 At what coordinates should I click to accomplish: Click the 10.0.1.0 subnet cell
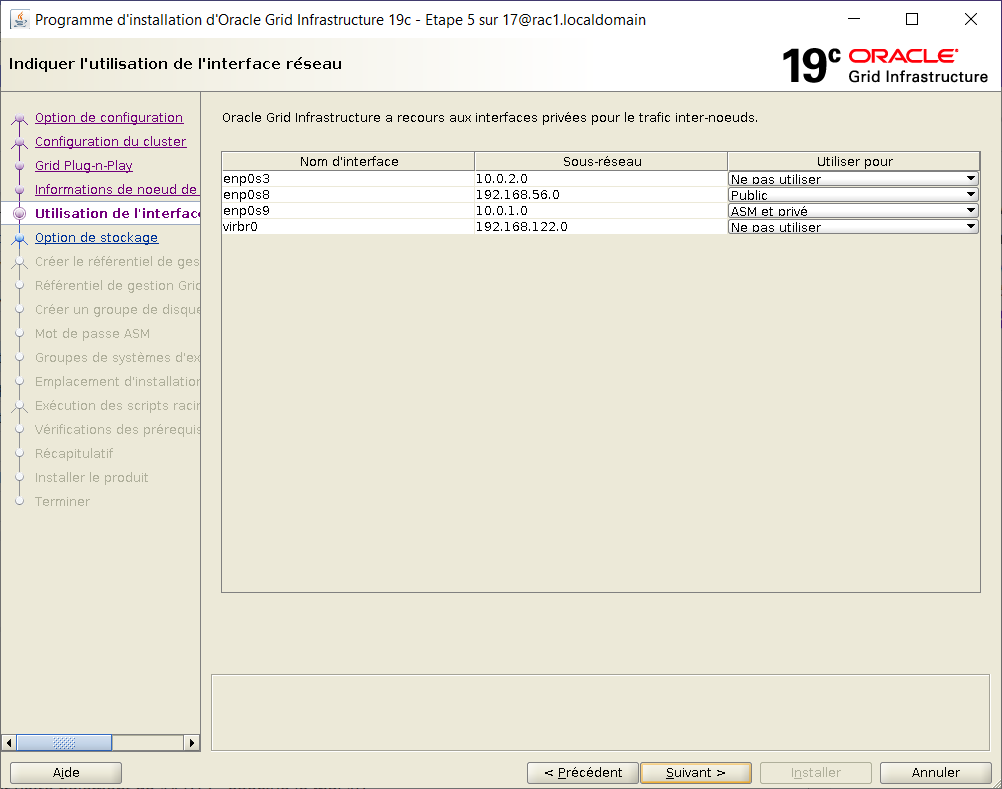coord(601,211)
